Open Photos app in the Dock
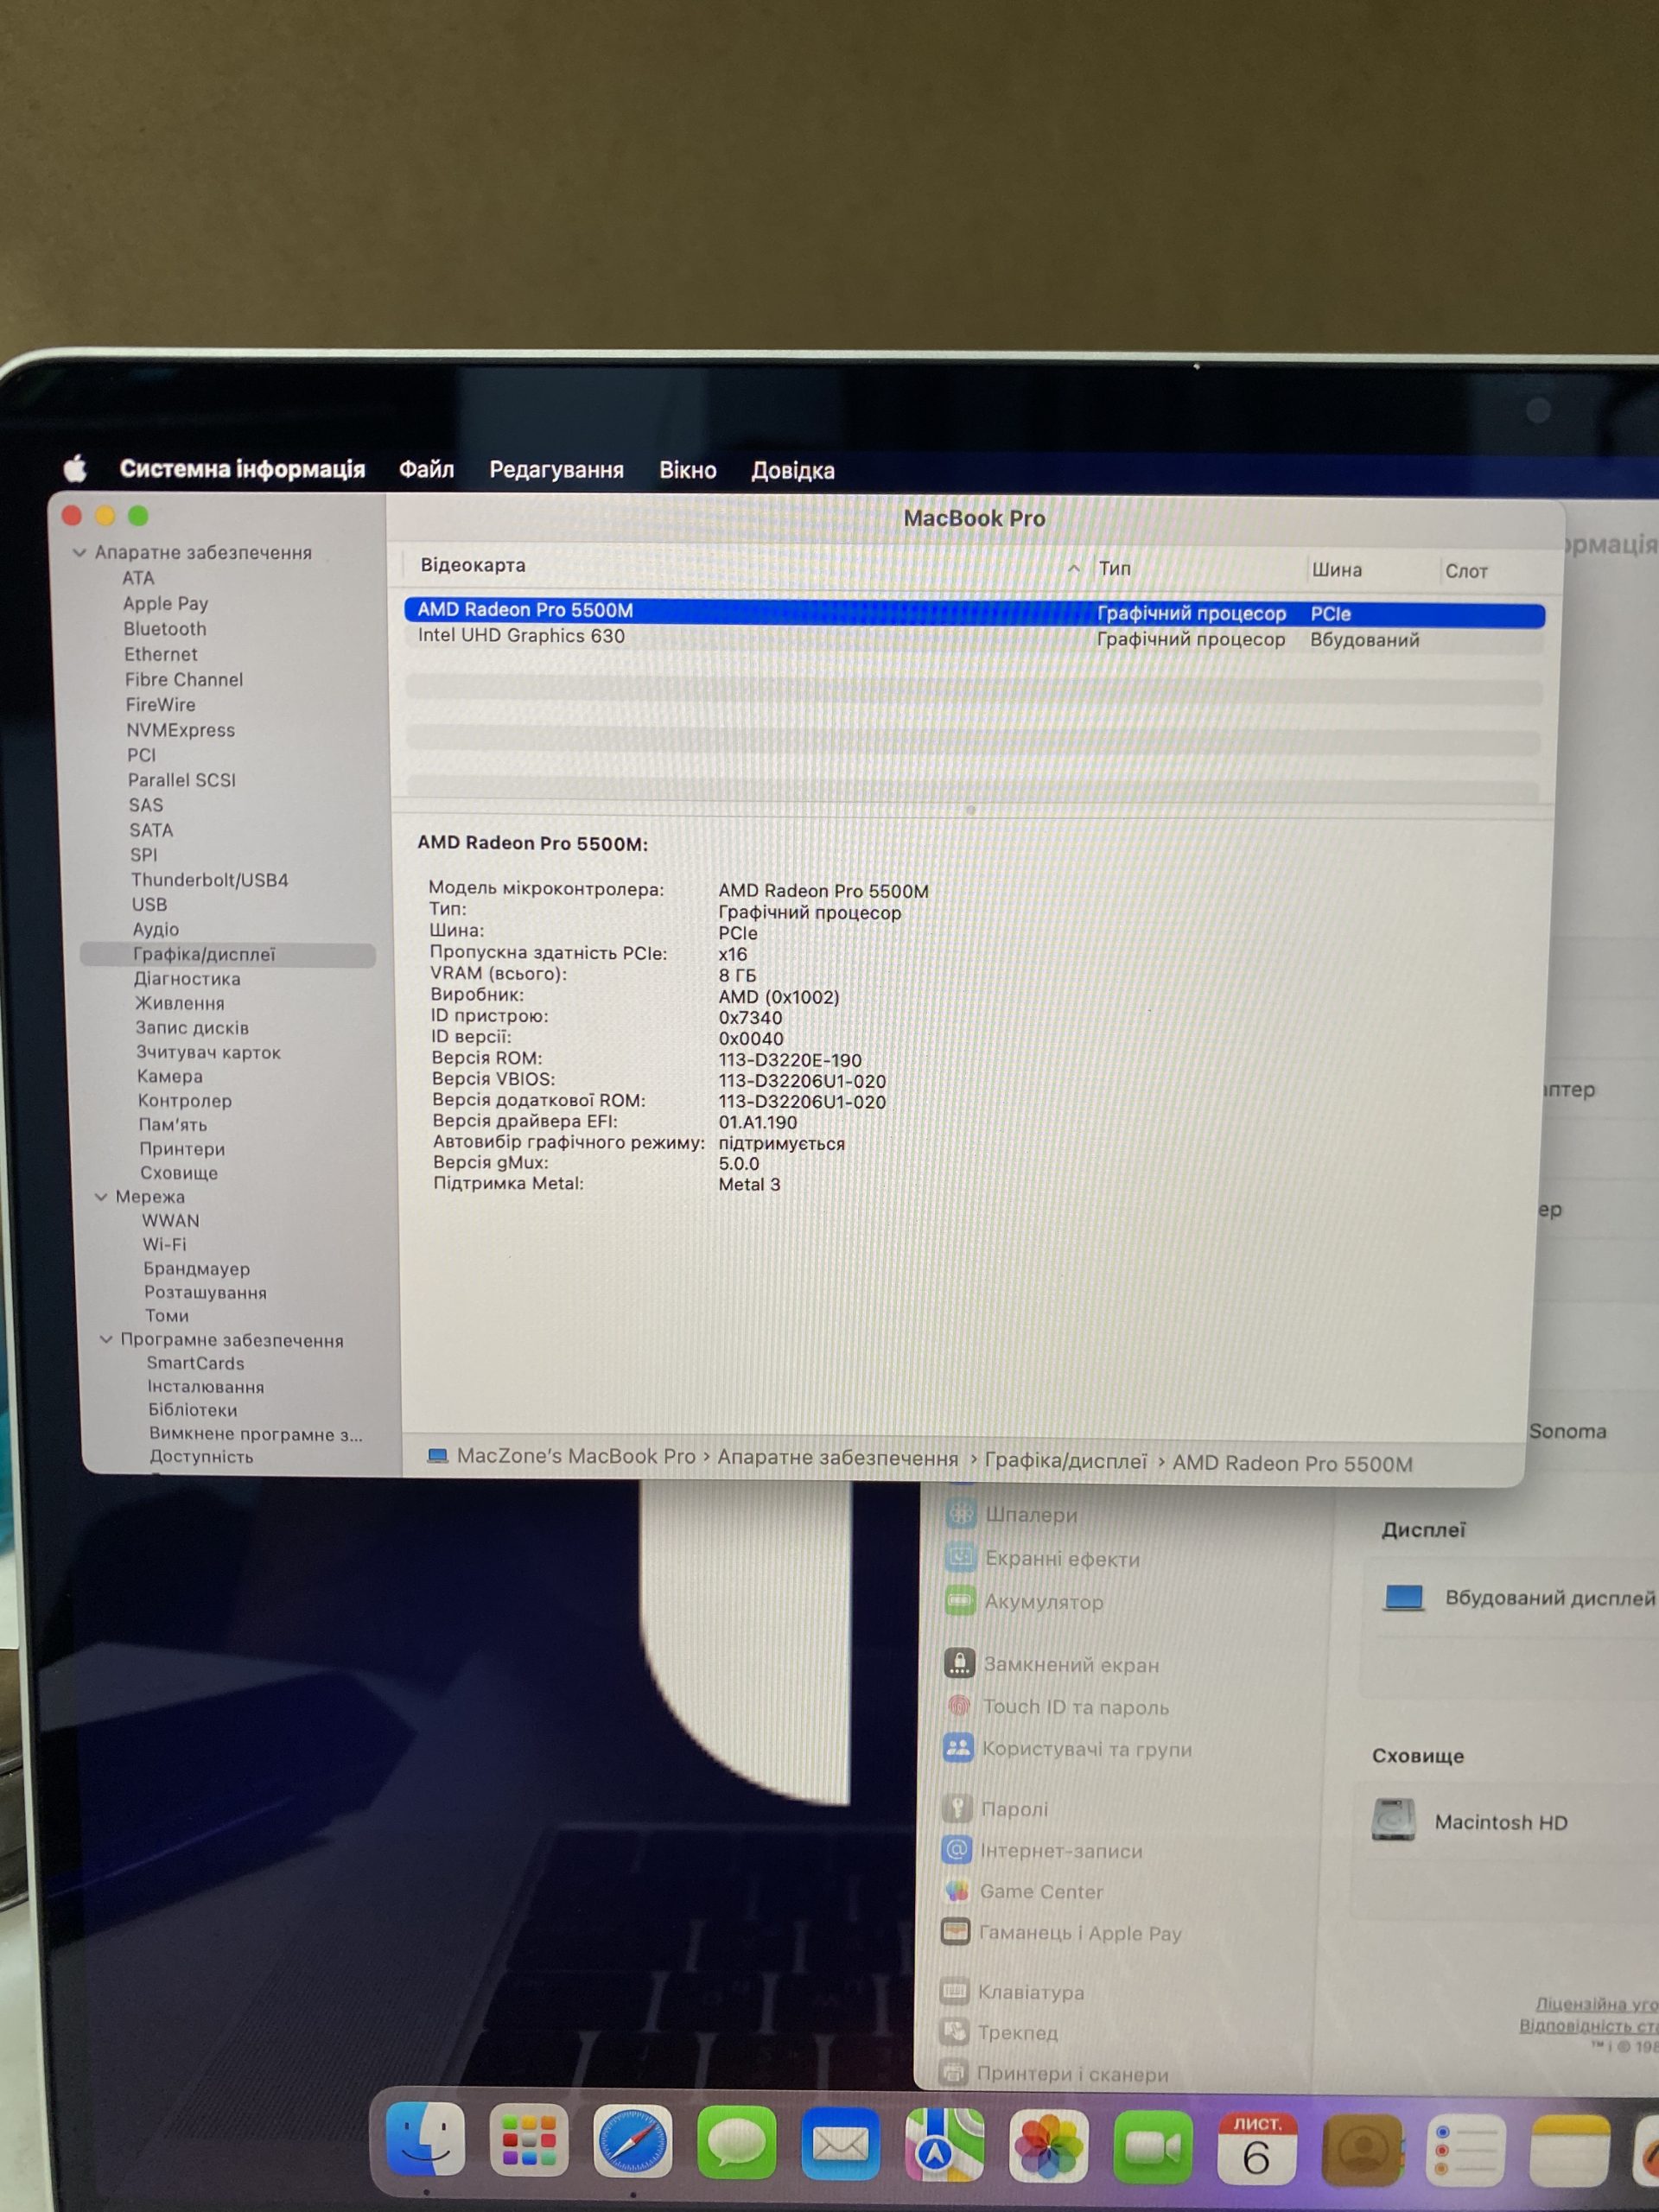Image resolution: width=1659 pixels, height=2212 pixels. click(x=1049, y=2145)
